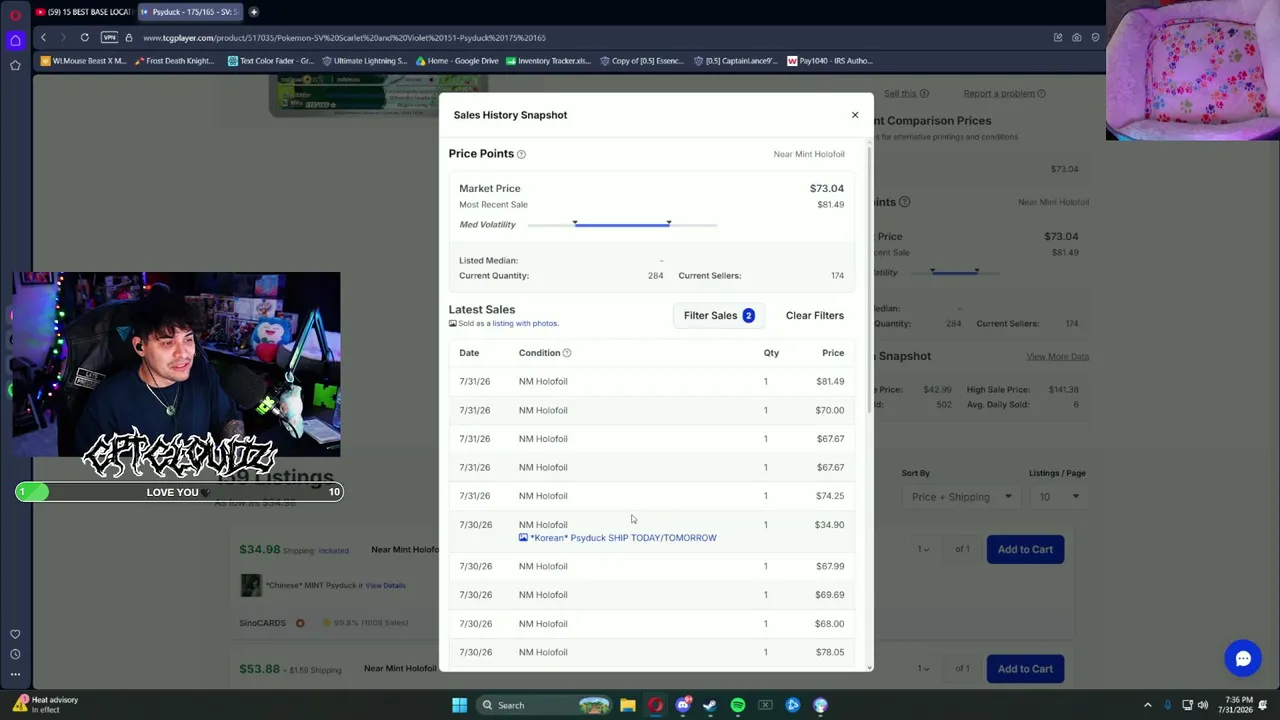The image size is (1280, 720).
Task: Click the Price column header
Action: 833,353
